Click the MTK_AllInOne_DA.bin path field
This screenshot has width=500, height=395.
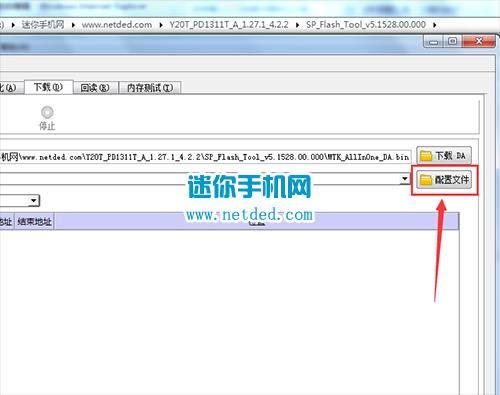(205, 157)
